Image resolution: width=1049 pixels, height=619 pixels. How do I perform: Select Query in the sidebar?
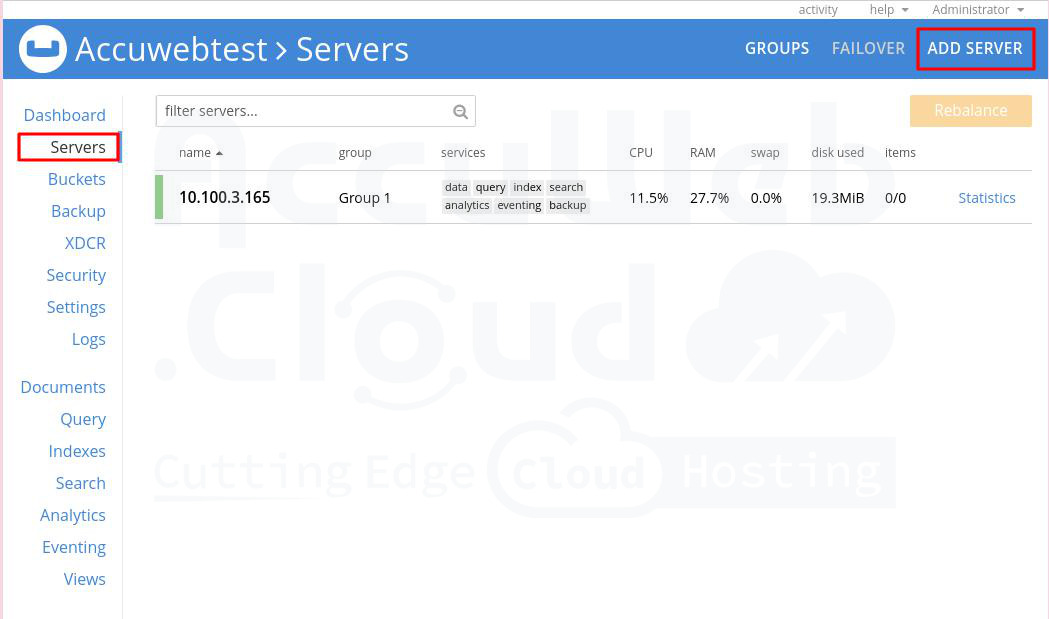coord(82,419)
